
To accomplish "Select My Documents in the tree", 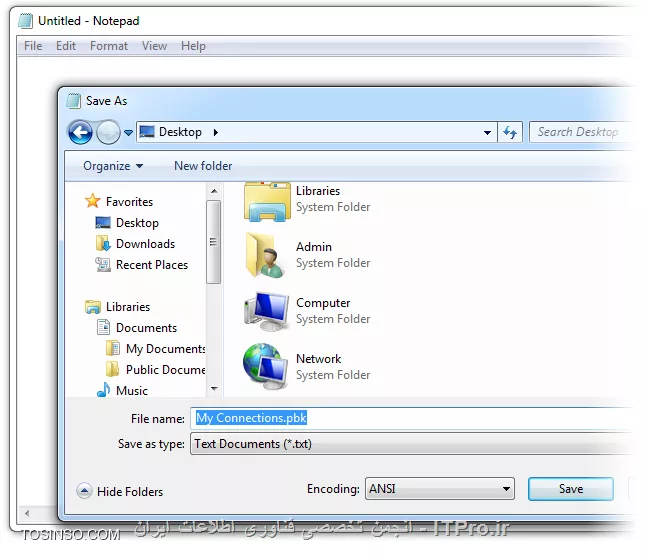I will (165, 349).
